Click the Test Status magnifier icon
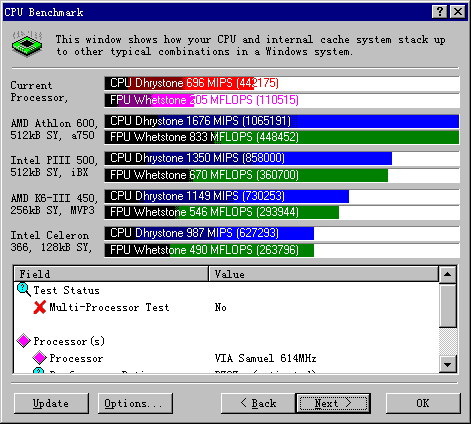The height and width of the screenshot is (424, 471). 24,290
